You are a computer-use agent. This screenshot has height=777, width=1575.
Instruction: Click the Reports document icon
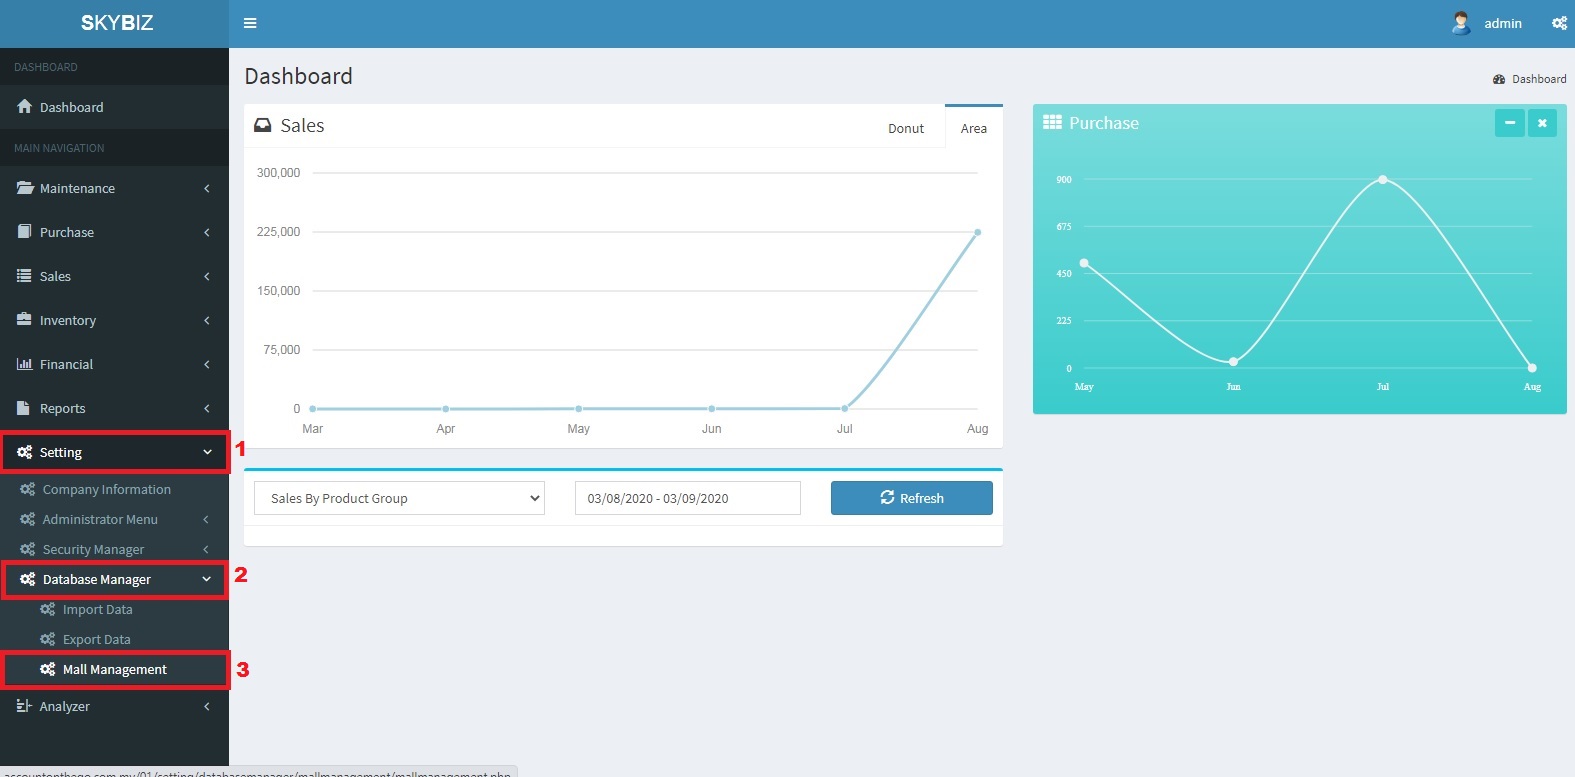click(25, 408)
